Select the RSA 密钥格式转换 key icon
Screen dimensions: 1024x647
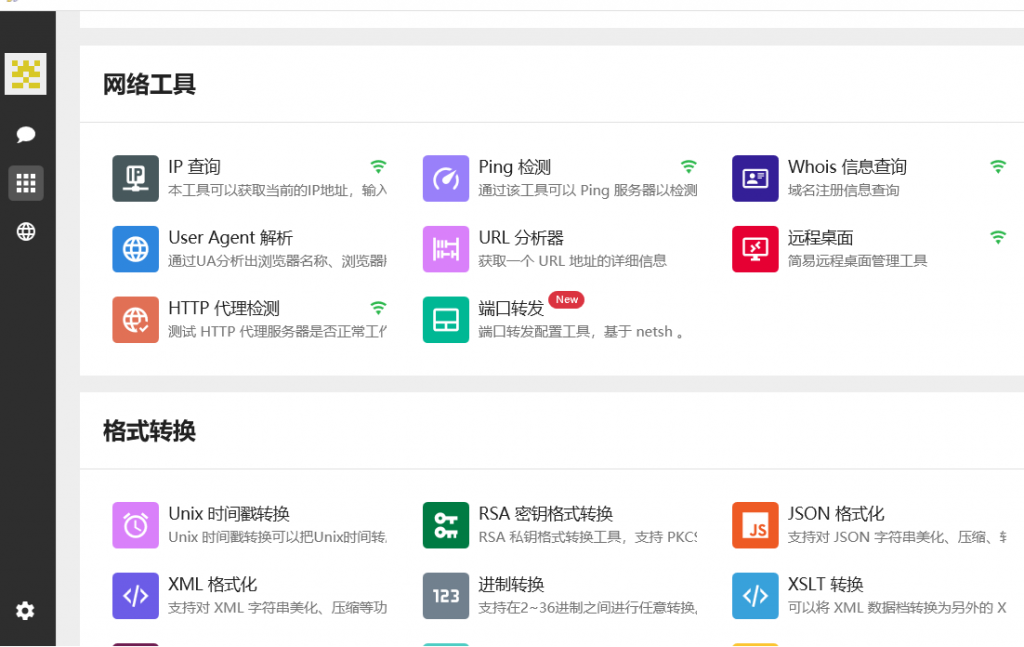click(445, 525)
